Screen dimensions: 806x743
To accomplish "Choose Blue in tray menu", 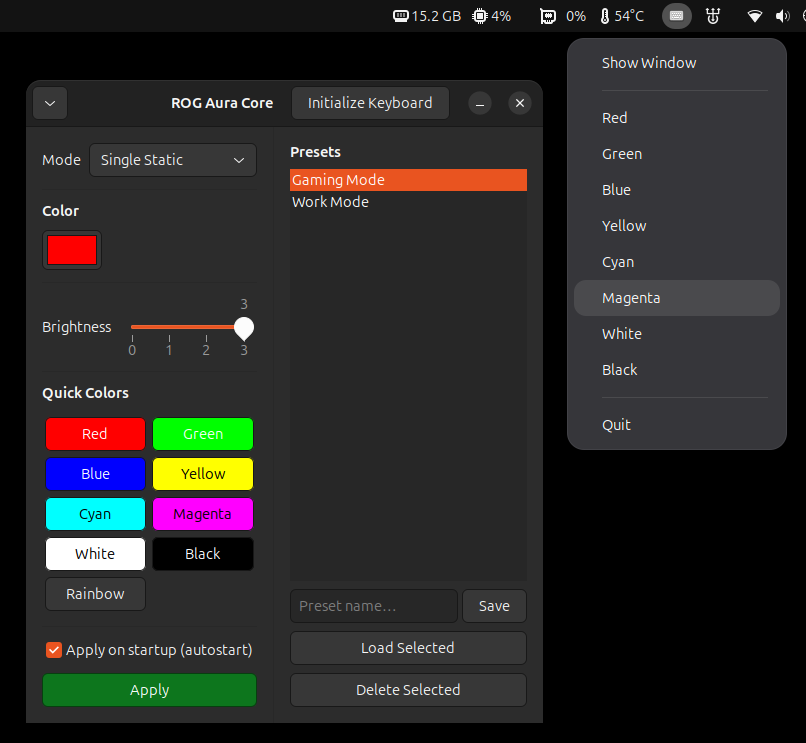I will click(676, 190).
